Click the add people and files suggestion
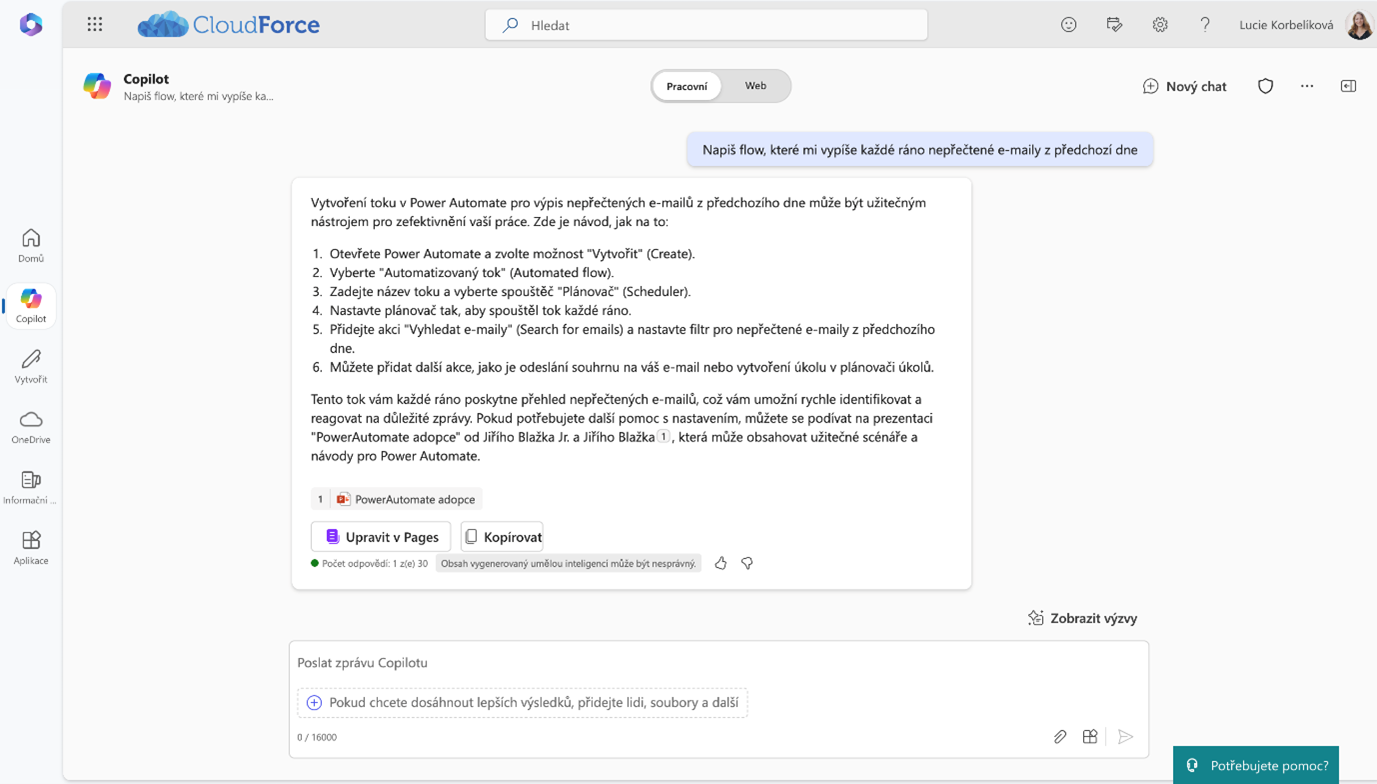Image resolution: width=1377 pixels, height=784 pixels. [x=522, y=702]
